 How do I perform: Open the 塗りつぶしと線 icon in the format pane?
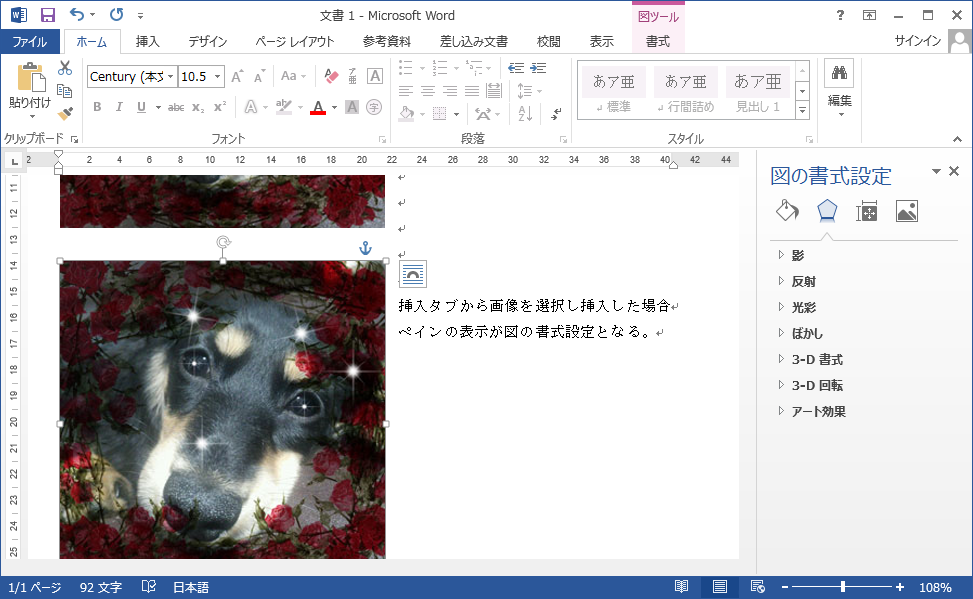point(786,211)
